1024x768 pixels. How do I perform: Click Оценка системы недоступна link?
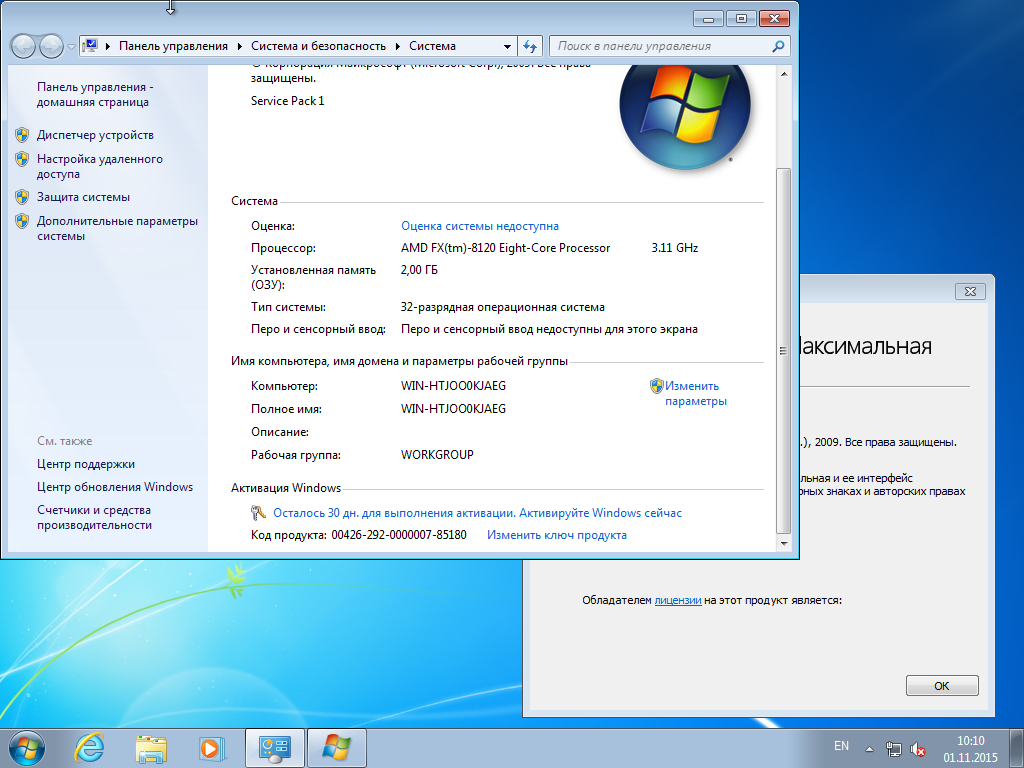(480, 226)
